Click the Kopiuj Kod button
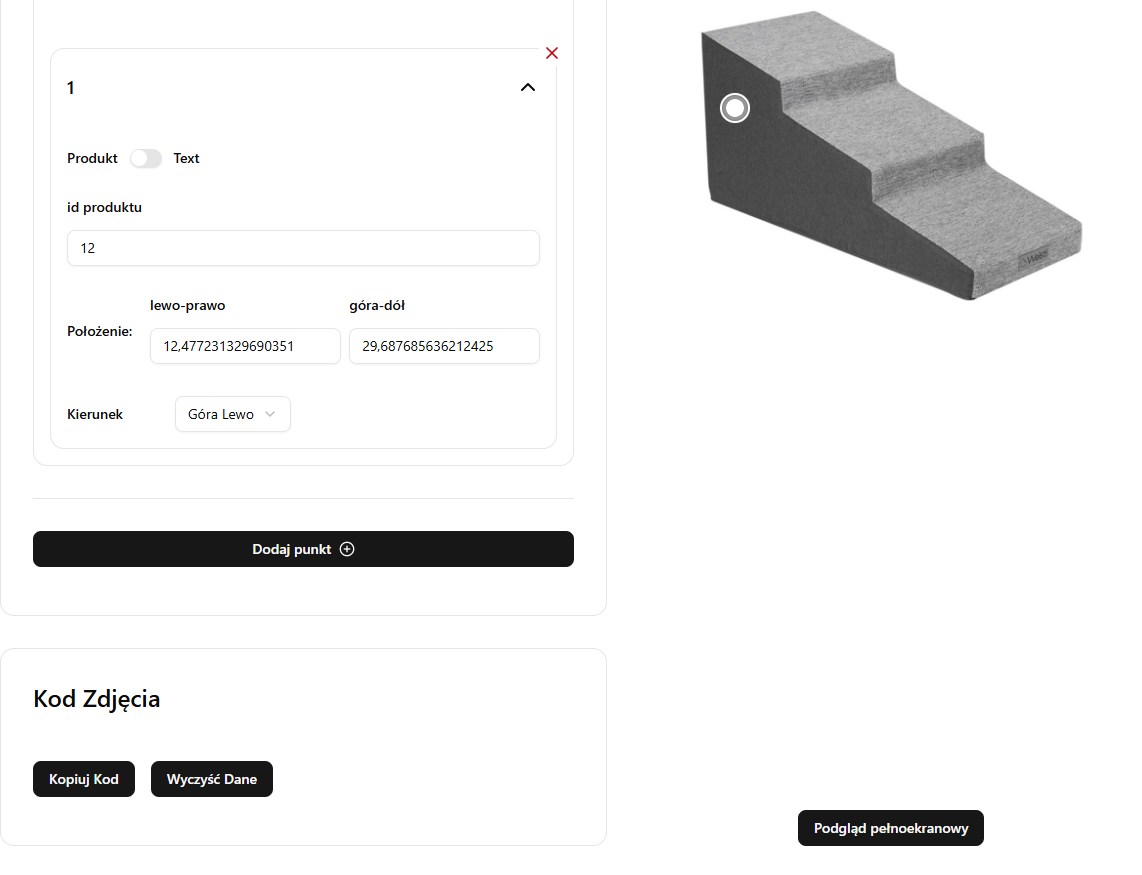 [x=84, y=779]
